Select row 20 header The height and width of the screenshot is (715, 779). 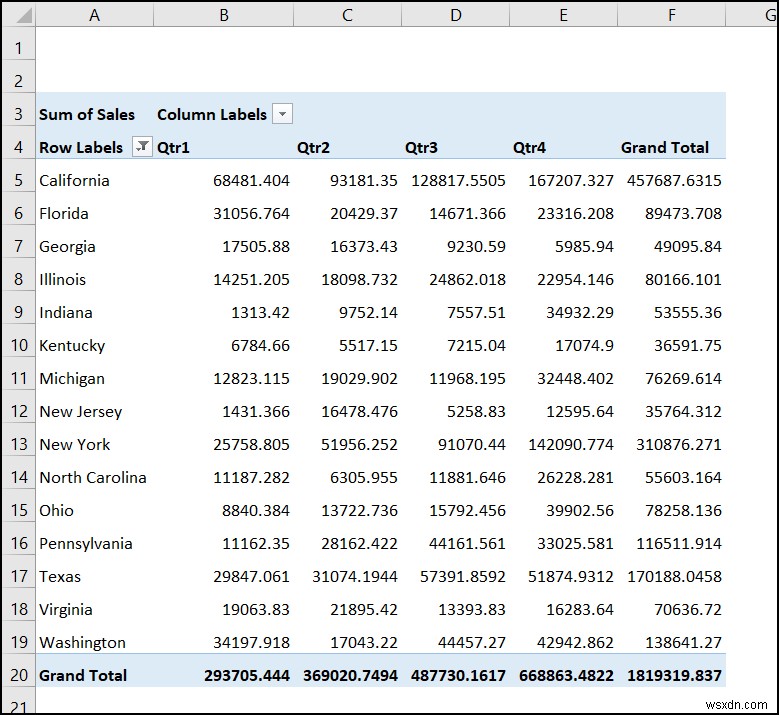(x=18, y=675)
